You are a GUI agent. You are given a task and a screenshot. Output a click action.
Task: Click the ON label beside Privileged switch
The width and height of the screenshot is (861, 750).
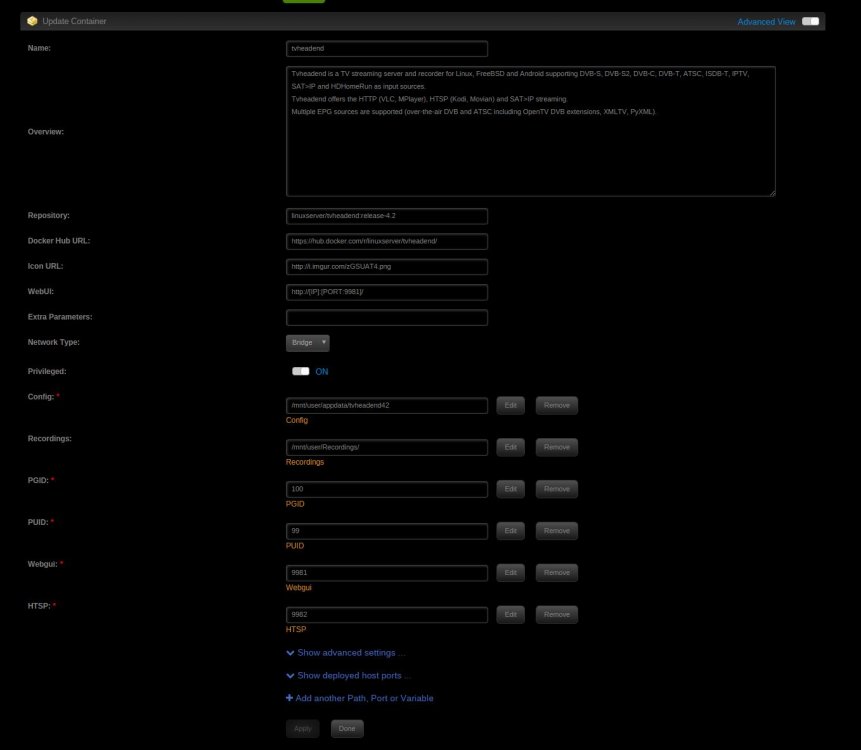pyautogui.click(x=322, y=372)
